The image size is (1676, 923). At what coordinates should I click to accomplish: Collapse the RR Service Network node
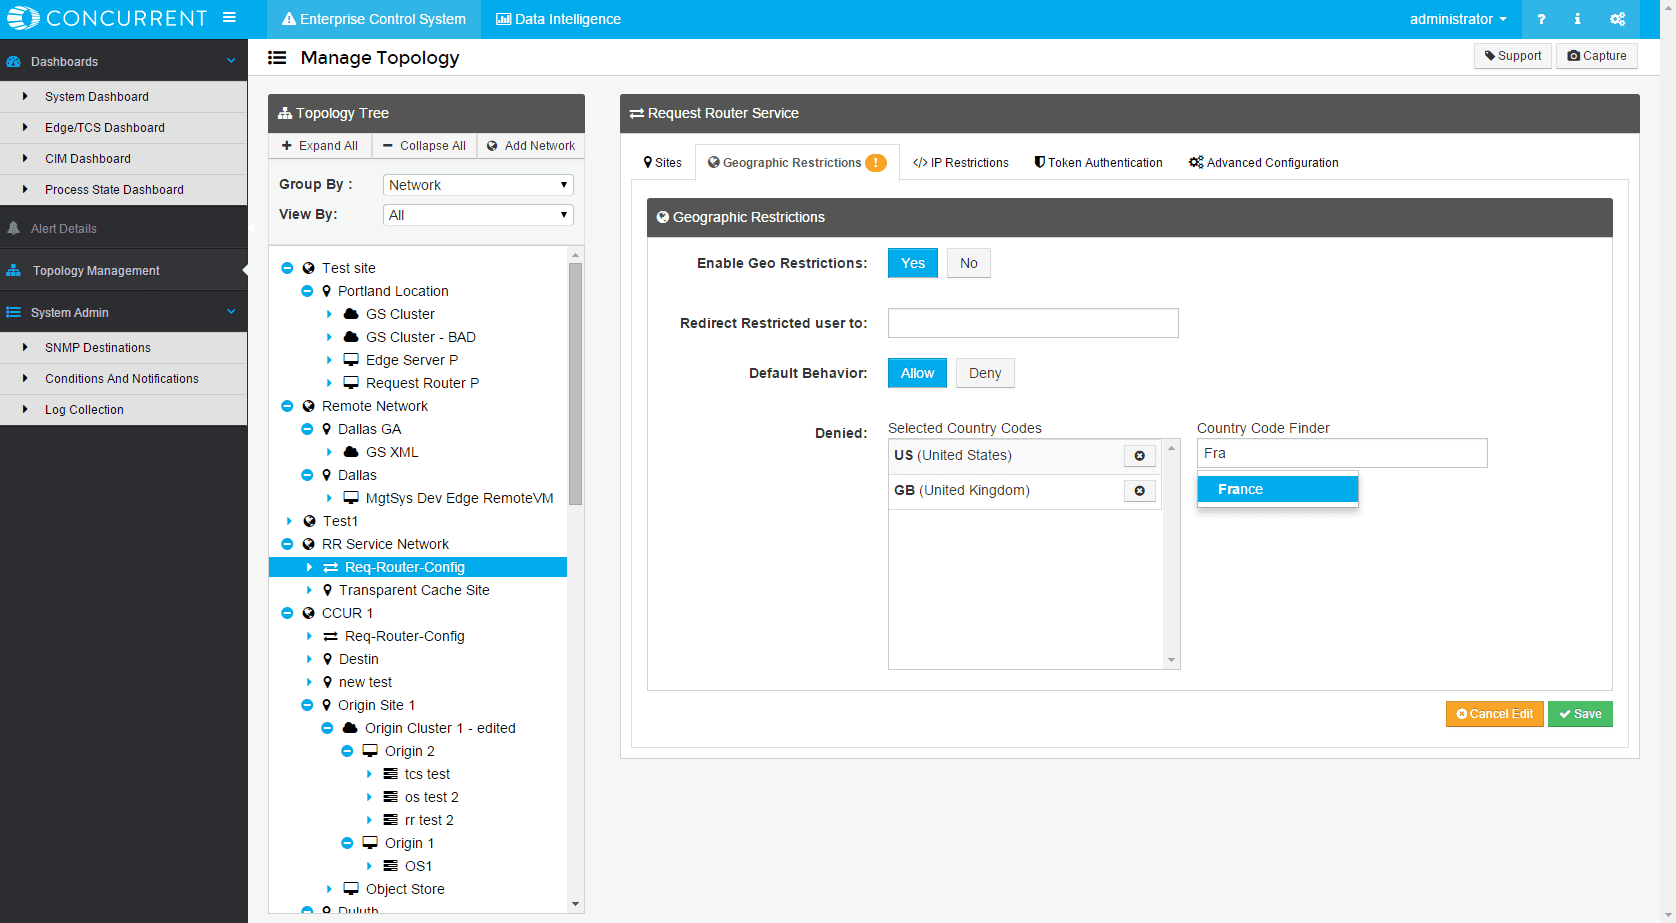(x=287, y=544)
